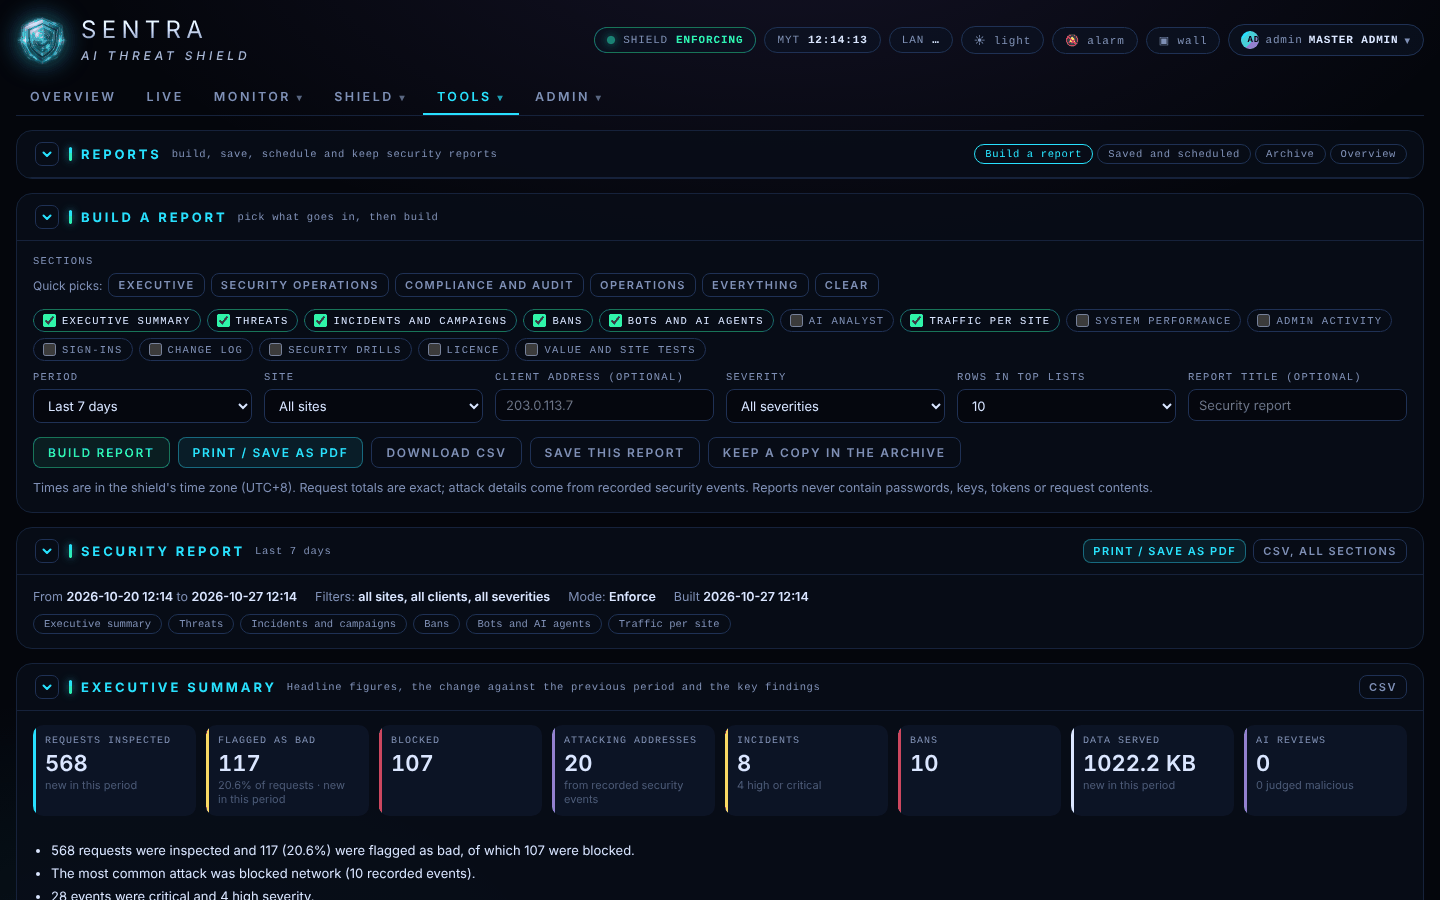Image resolution: width=1440 pixels, height=900 pixels.
Task: Open the Monitor menu
Action: click(x=258, y=97)
